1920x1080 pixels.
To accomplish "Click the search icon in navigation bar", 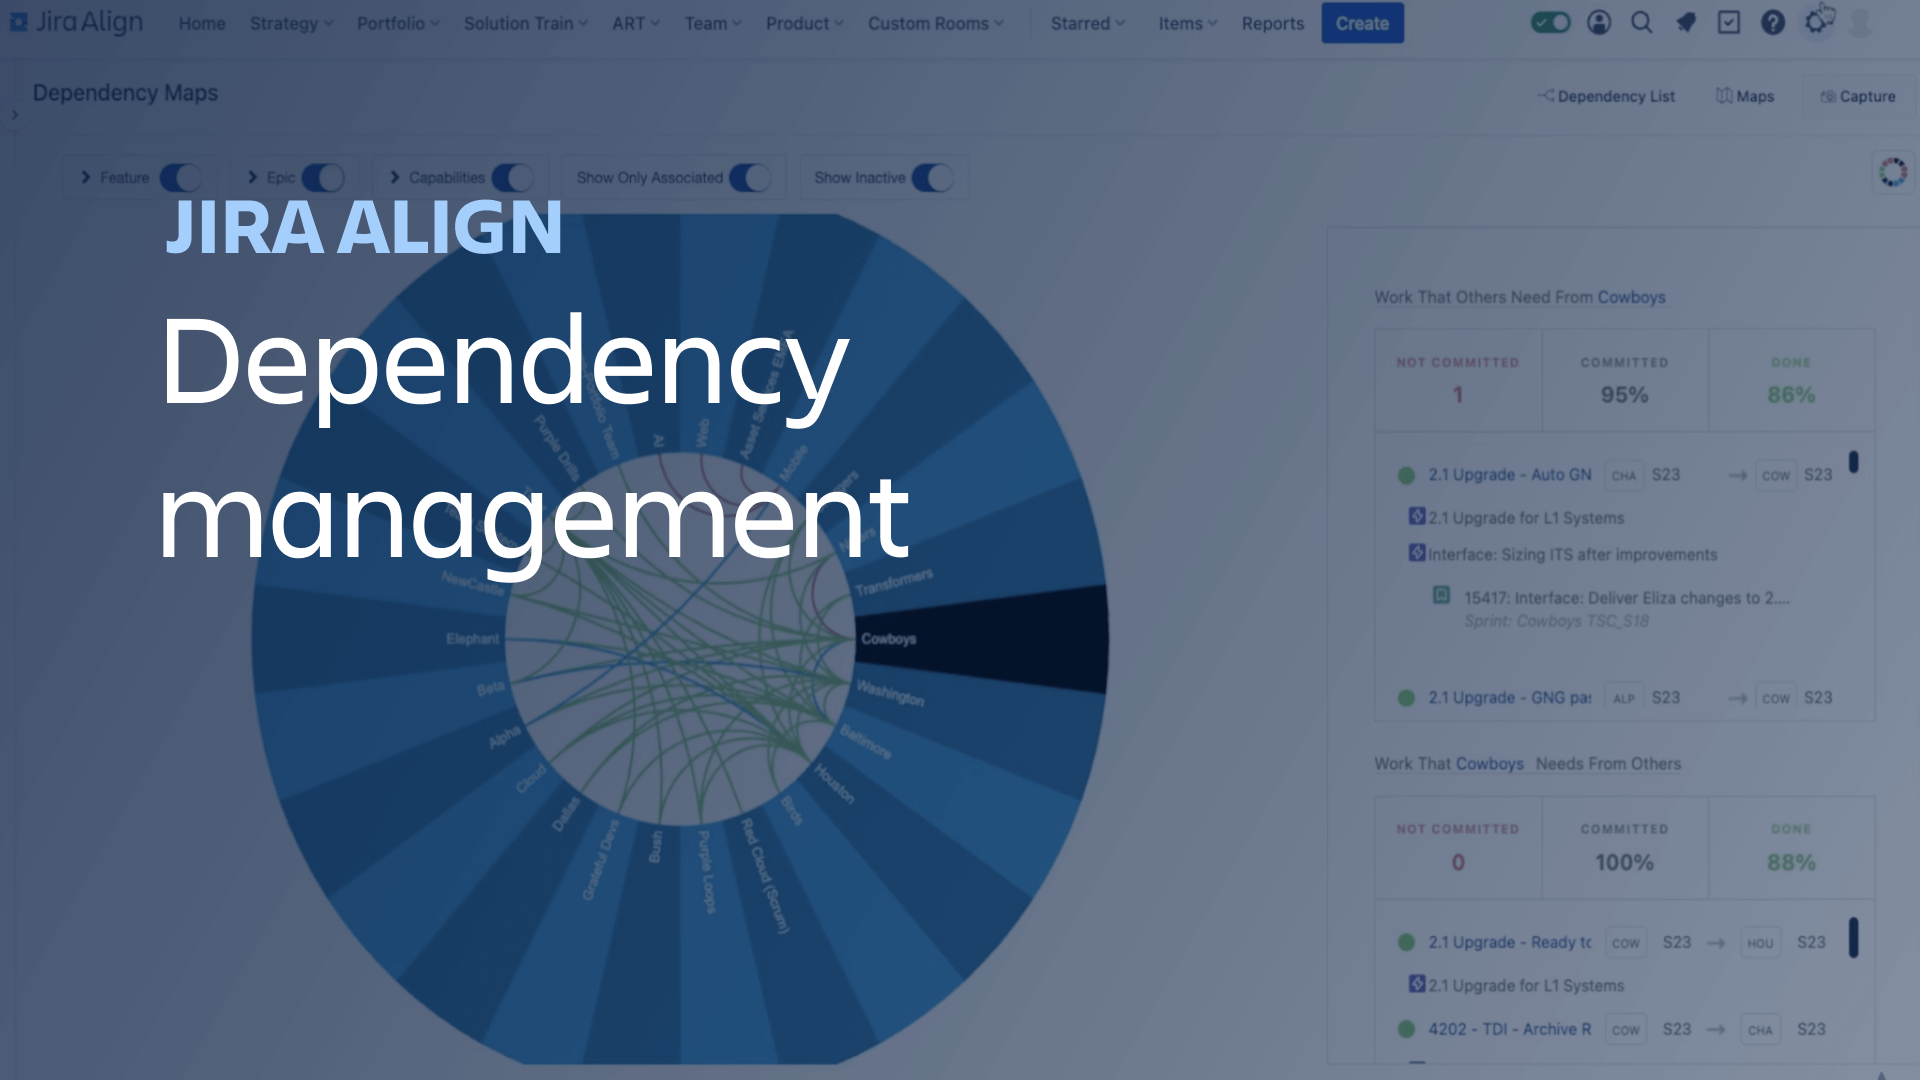I will tap(1640, 24).
